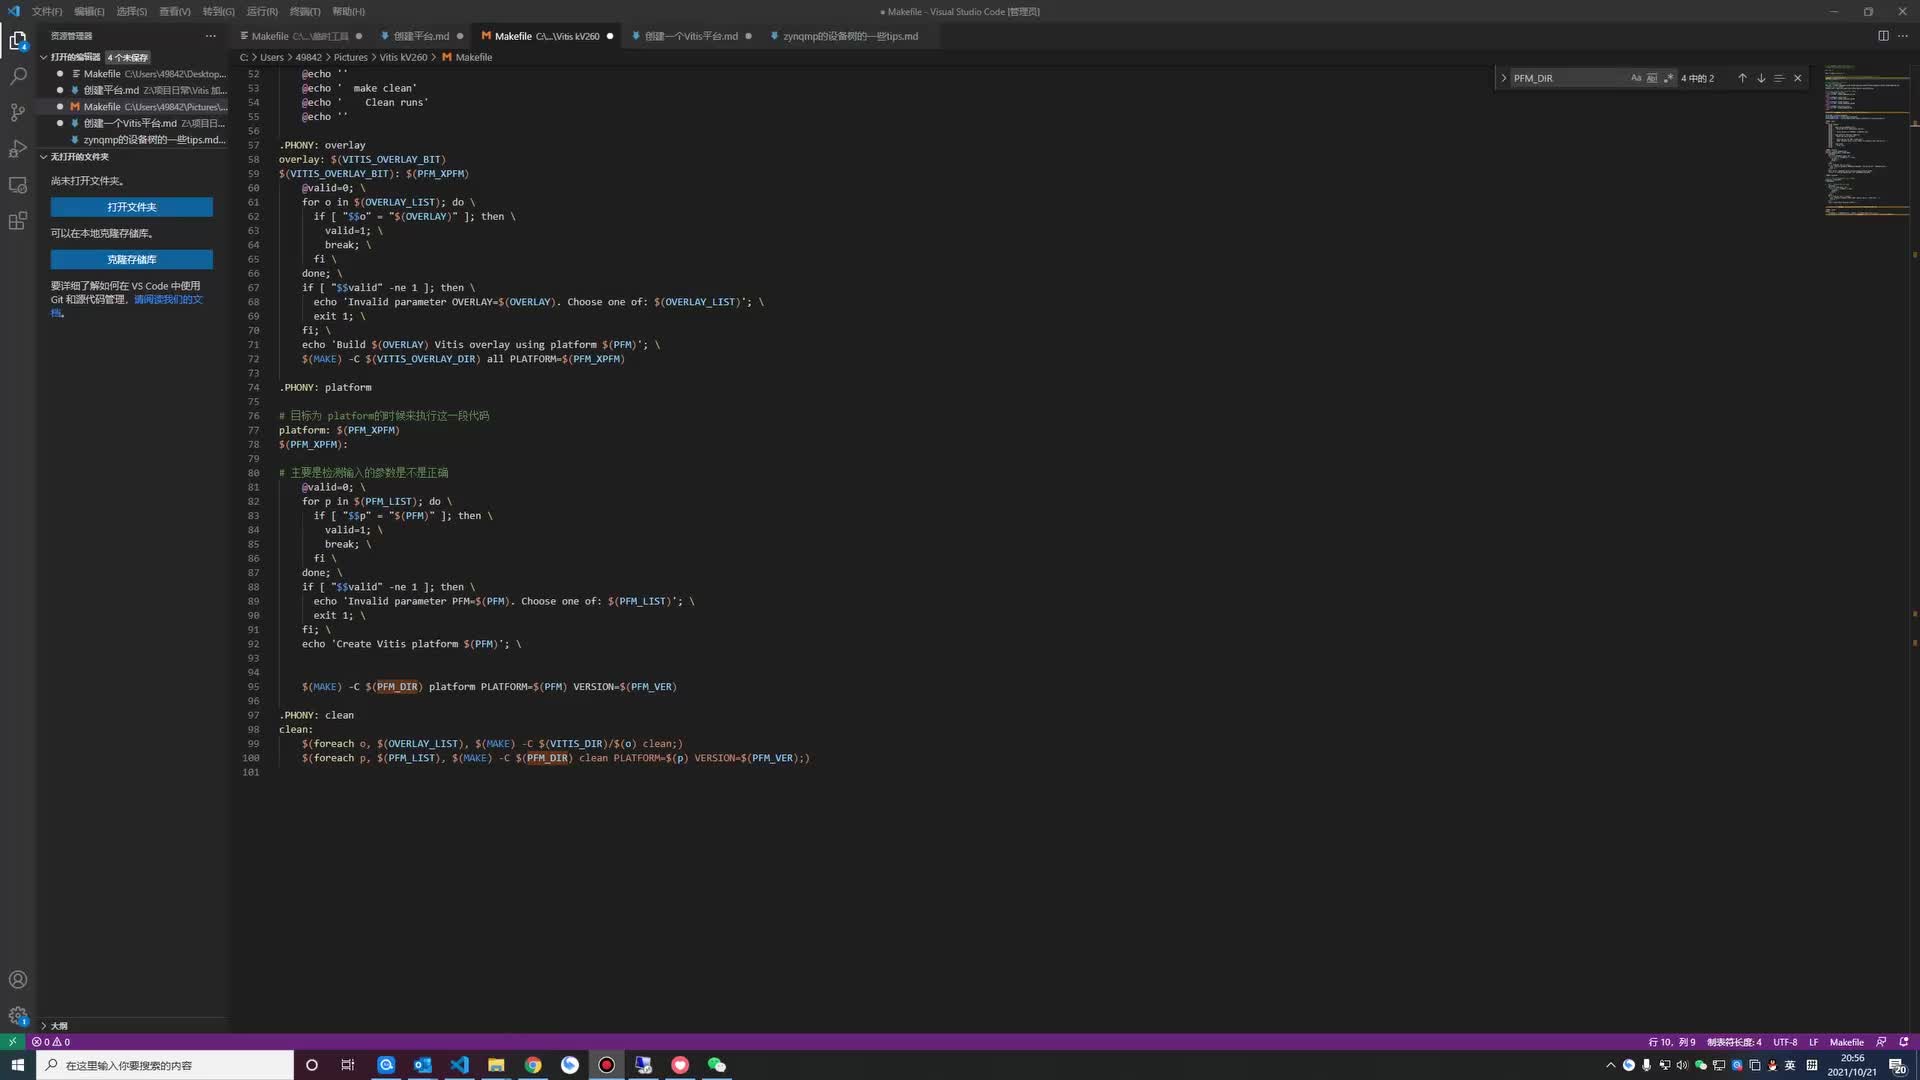Image resolution: width=1920 pixels, height=1080 pixels.
Task: Open Chrome from taskbar
Action: [533, 1065]
